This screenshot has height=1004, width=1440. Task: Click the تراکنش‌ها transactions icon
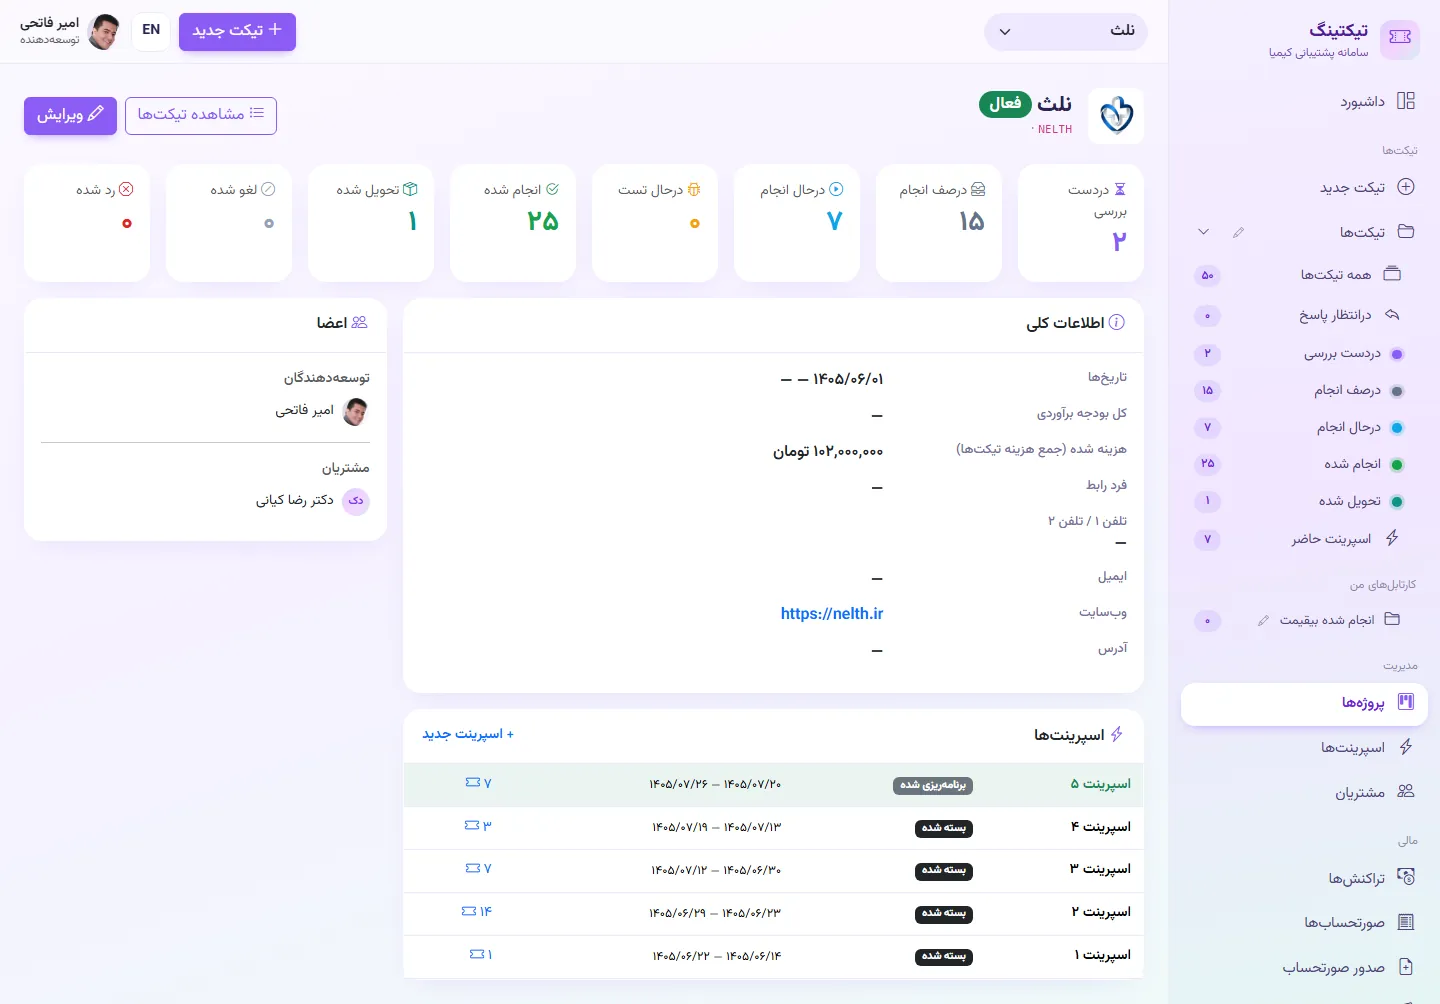[x=1406, y=877]
